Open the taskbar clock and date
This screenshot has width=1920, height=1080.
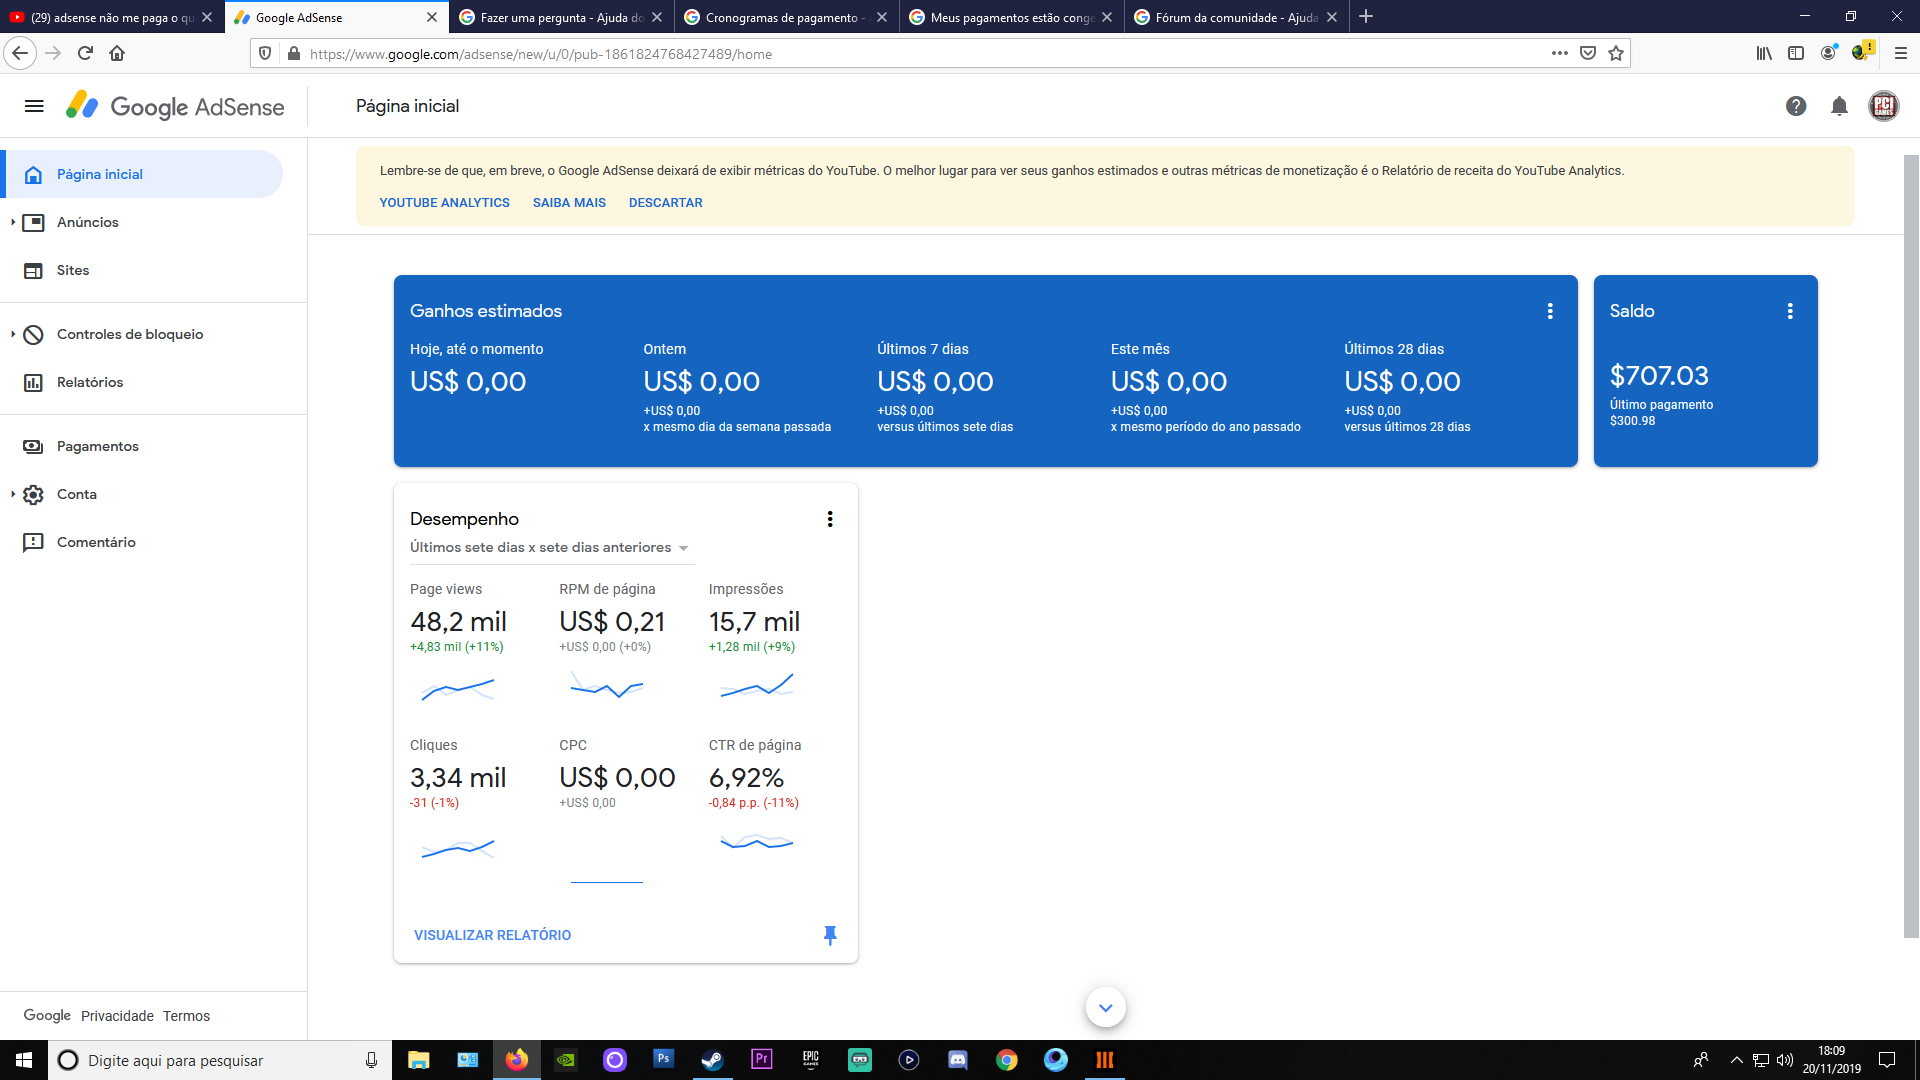(x=1832, y=1060)
